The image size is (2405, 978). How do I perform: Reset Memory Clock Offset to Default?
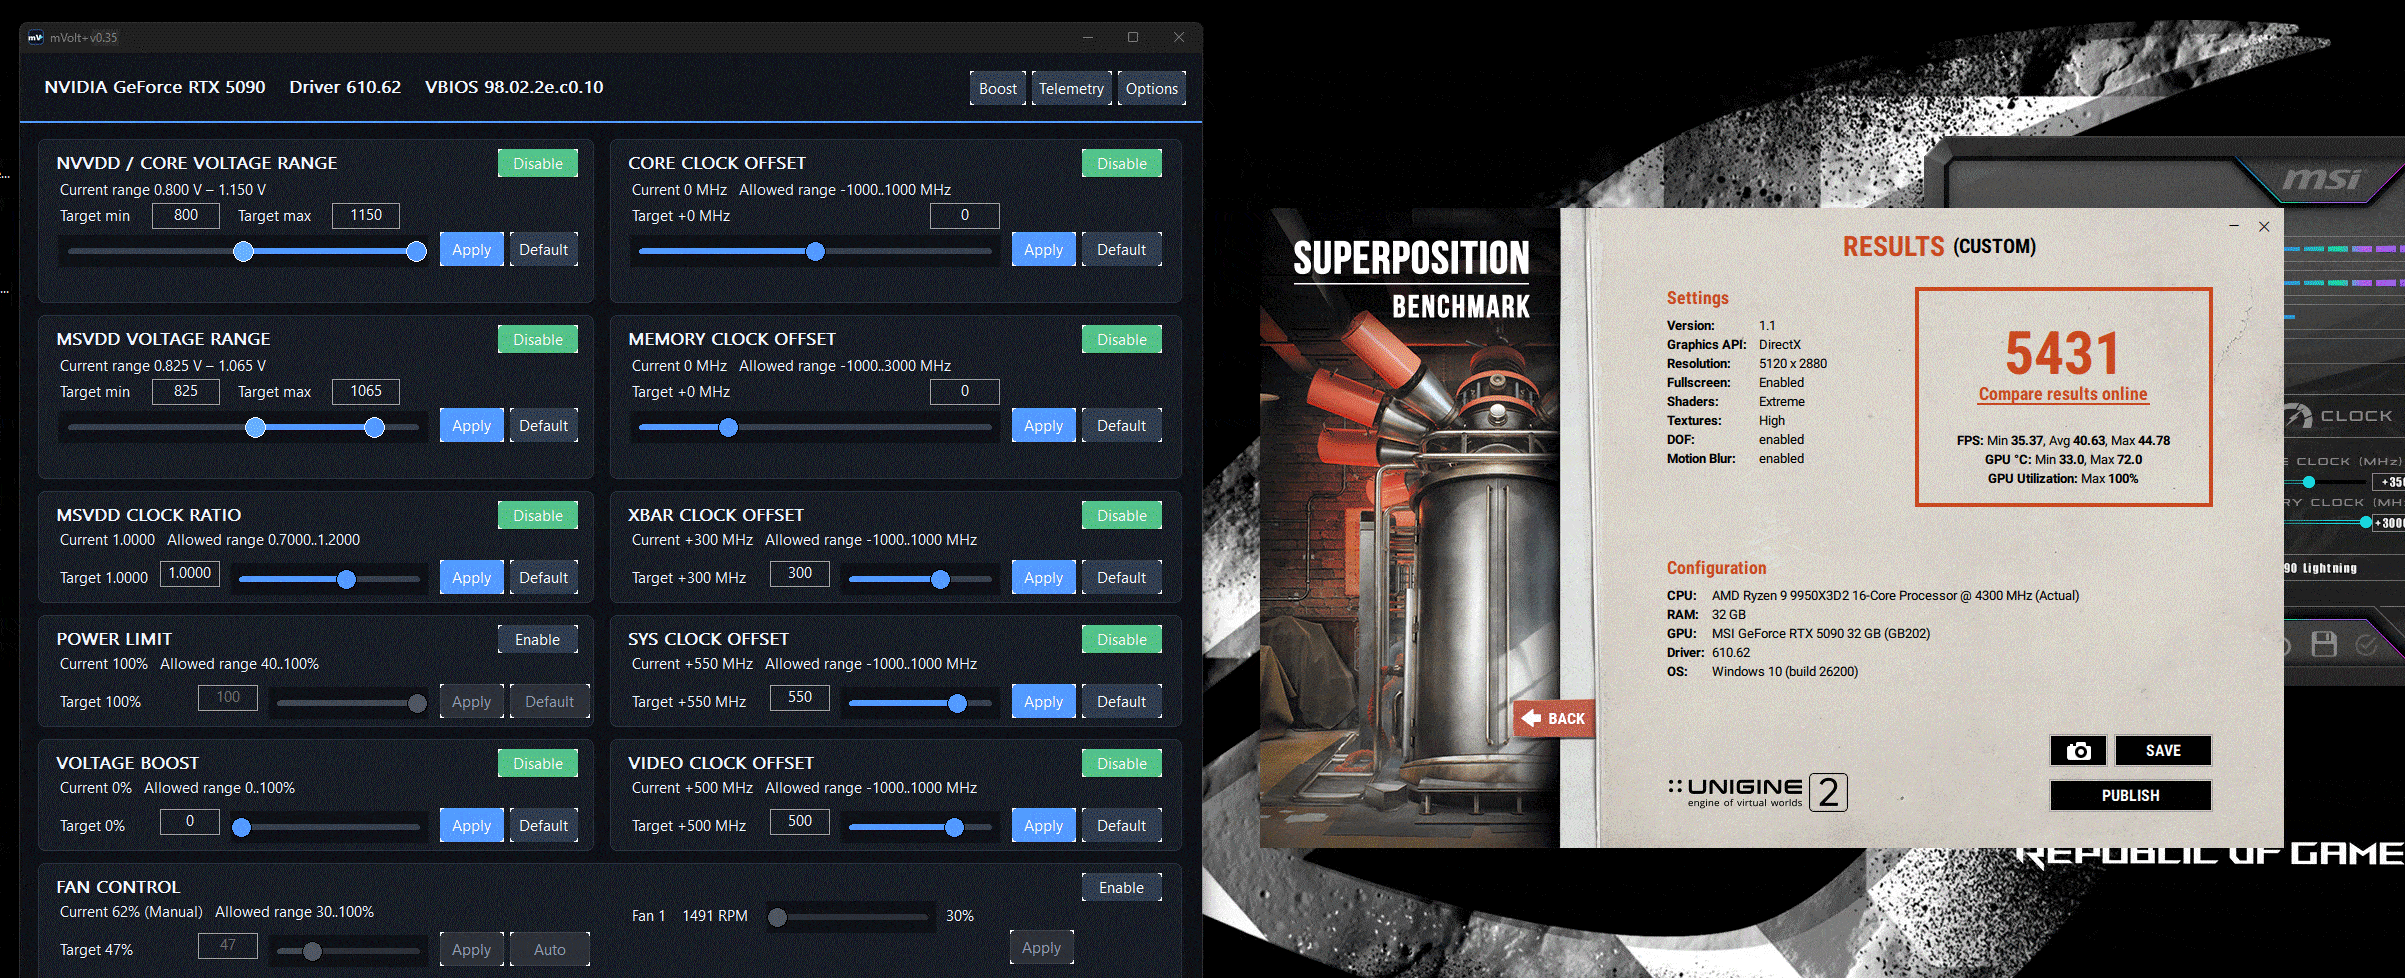[1122, 426]
